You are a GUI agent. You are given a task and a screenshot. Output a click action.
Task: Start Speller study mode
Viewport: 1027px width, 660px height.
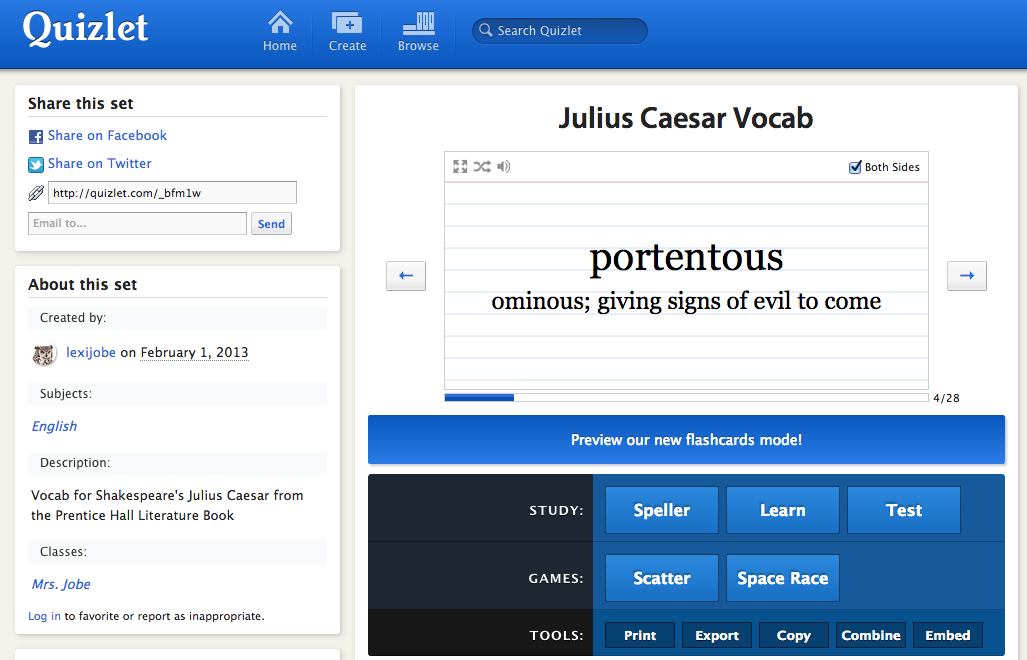[662, 510]
